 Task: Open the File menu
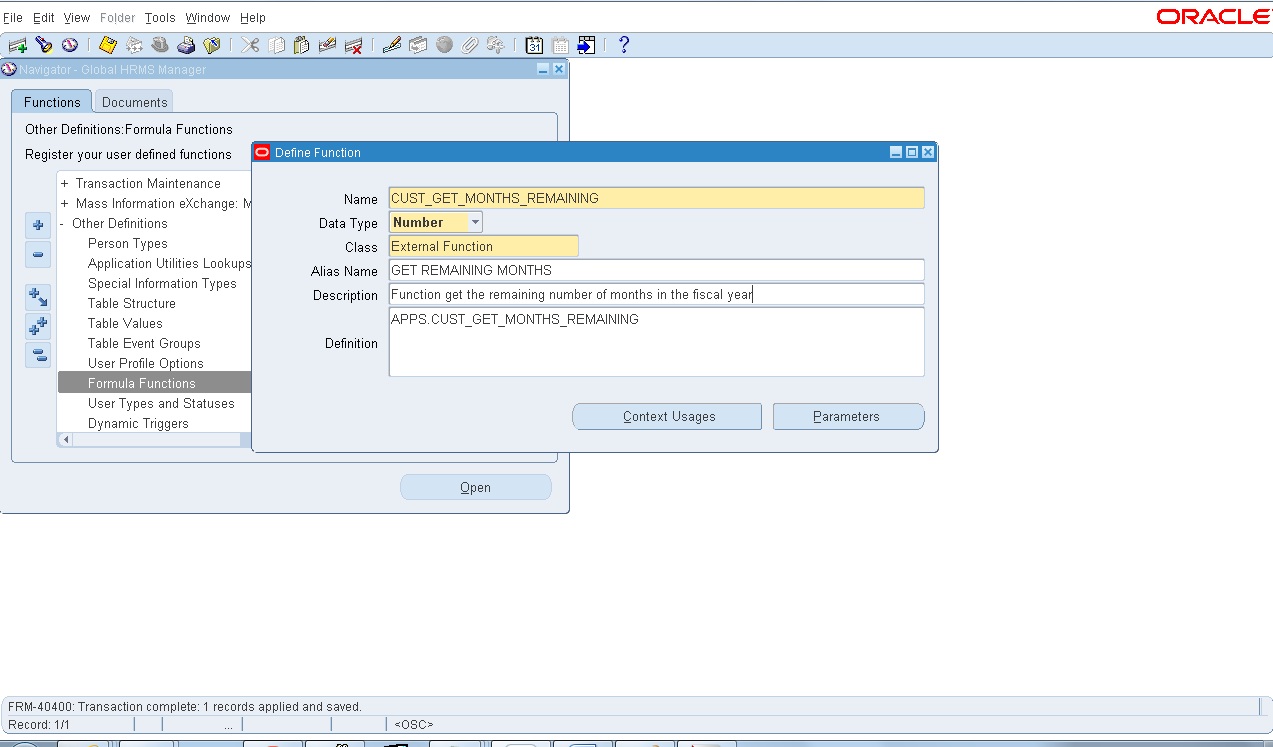click(13, 18)
